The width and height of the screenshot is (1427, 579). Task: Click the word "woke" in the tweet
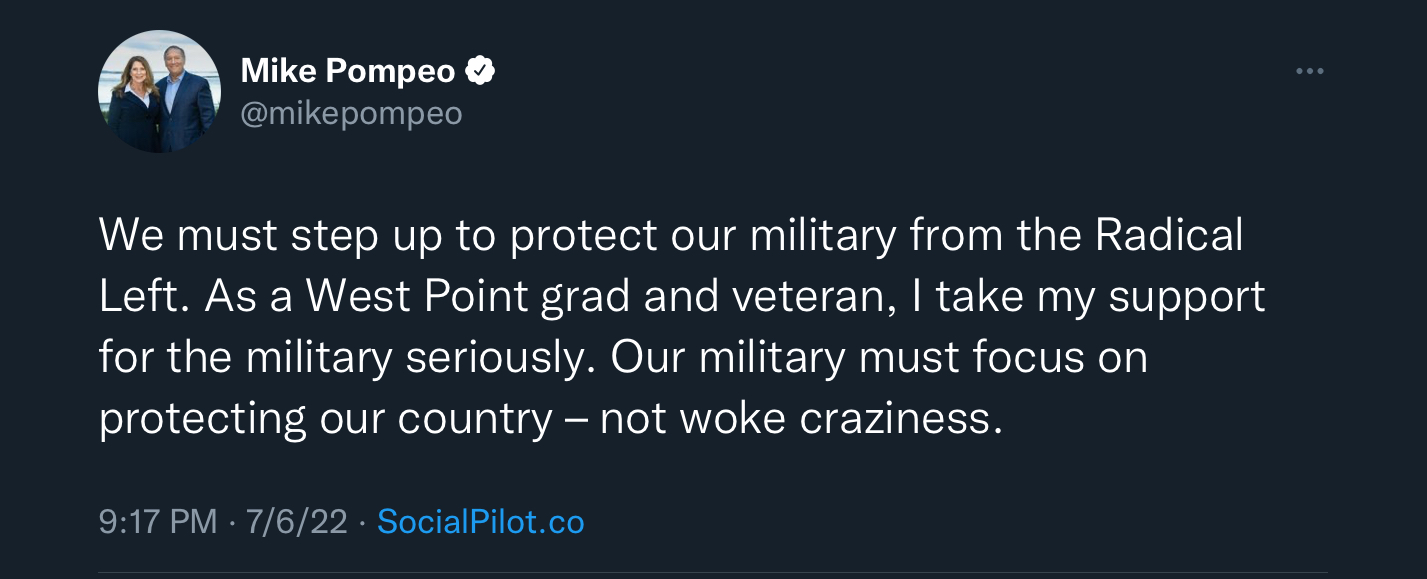tap(734, 419)
